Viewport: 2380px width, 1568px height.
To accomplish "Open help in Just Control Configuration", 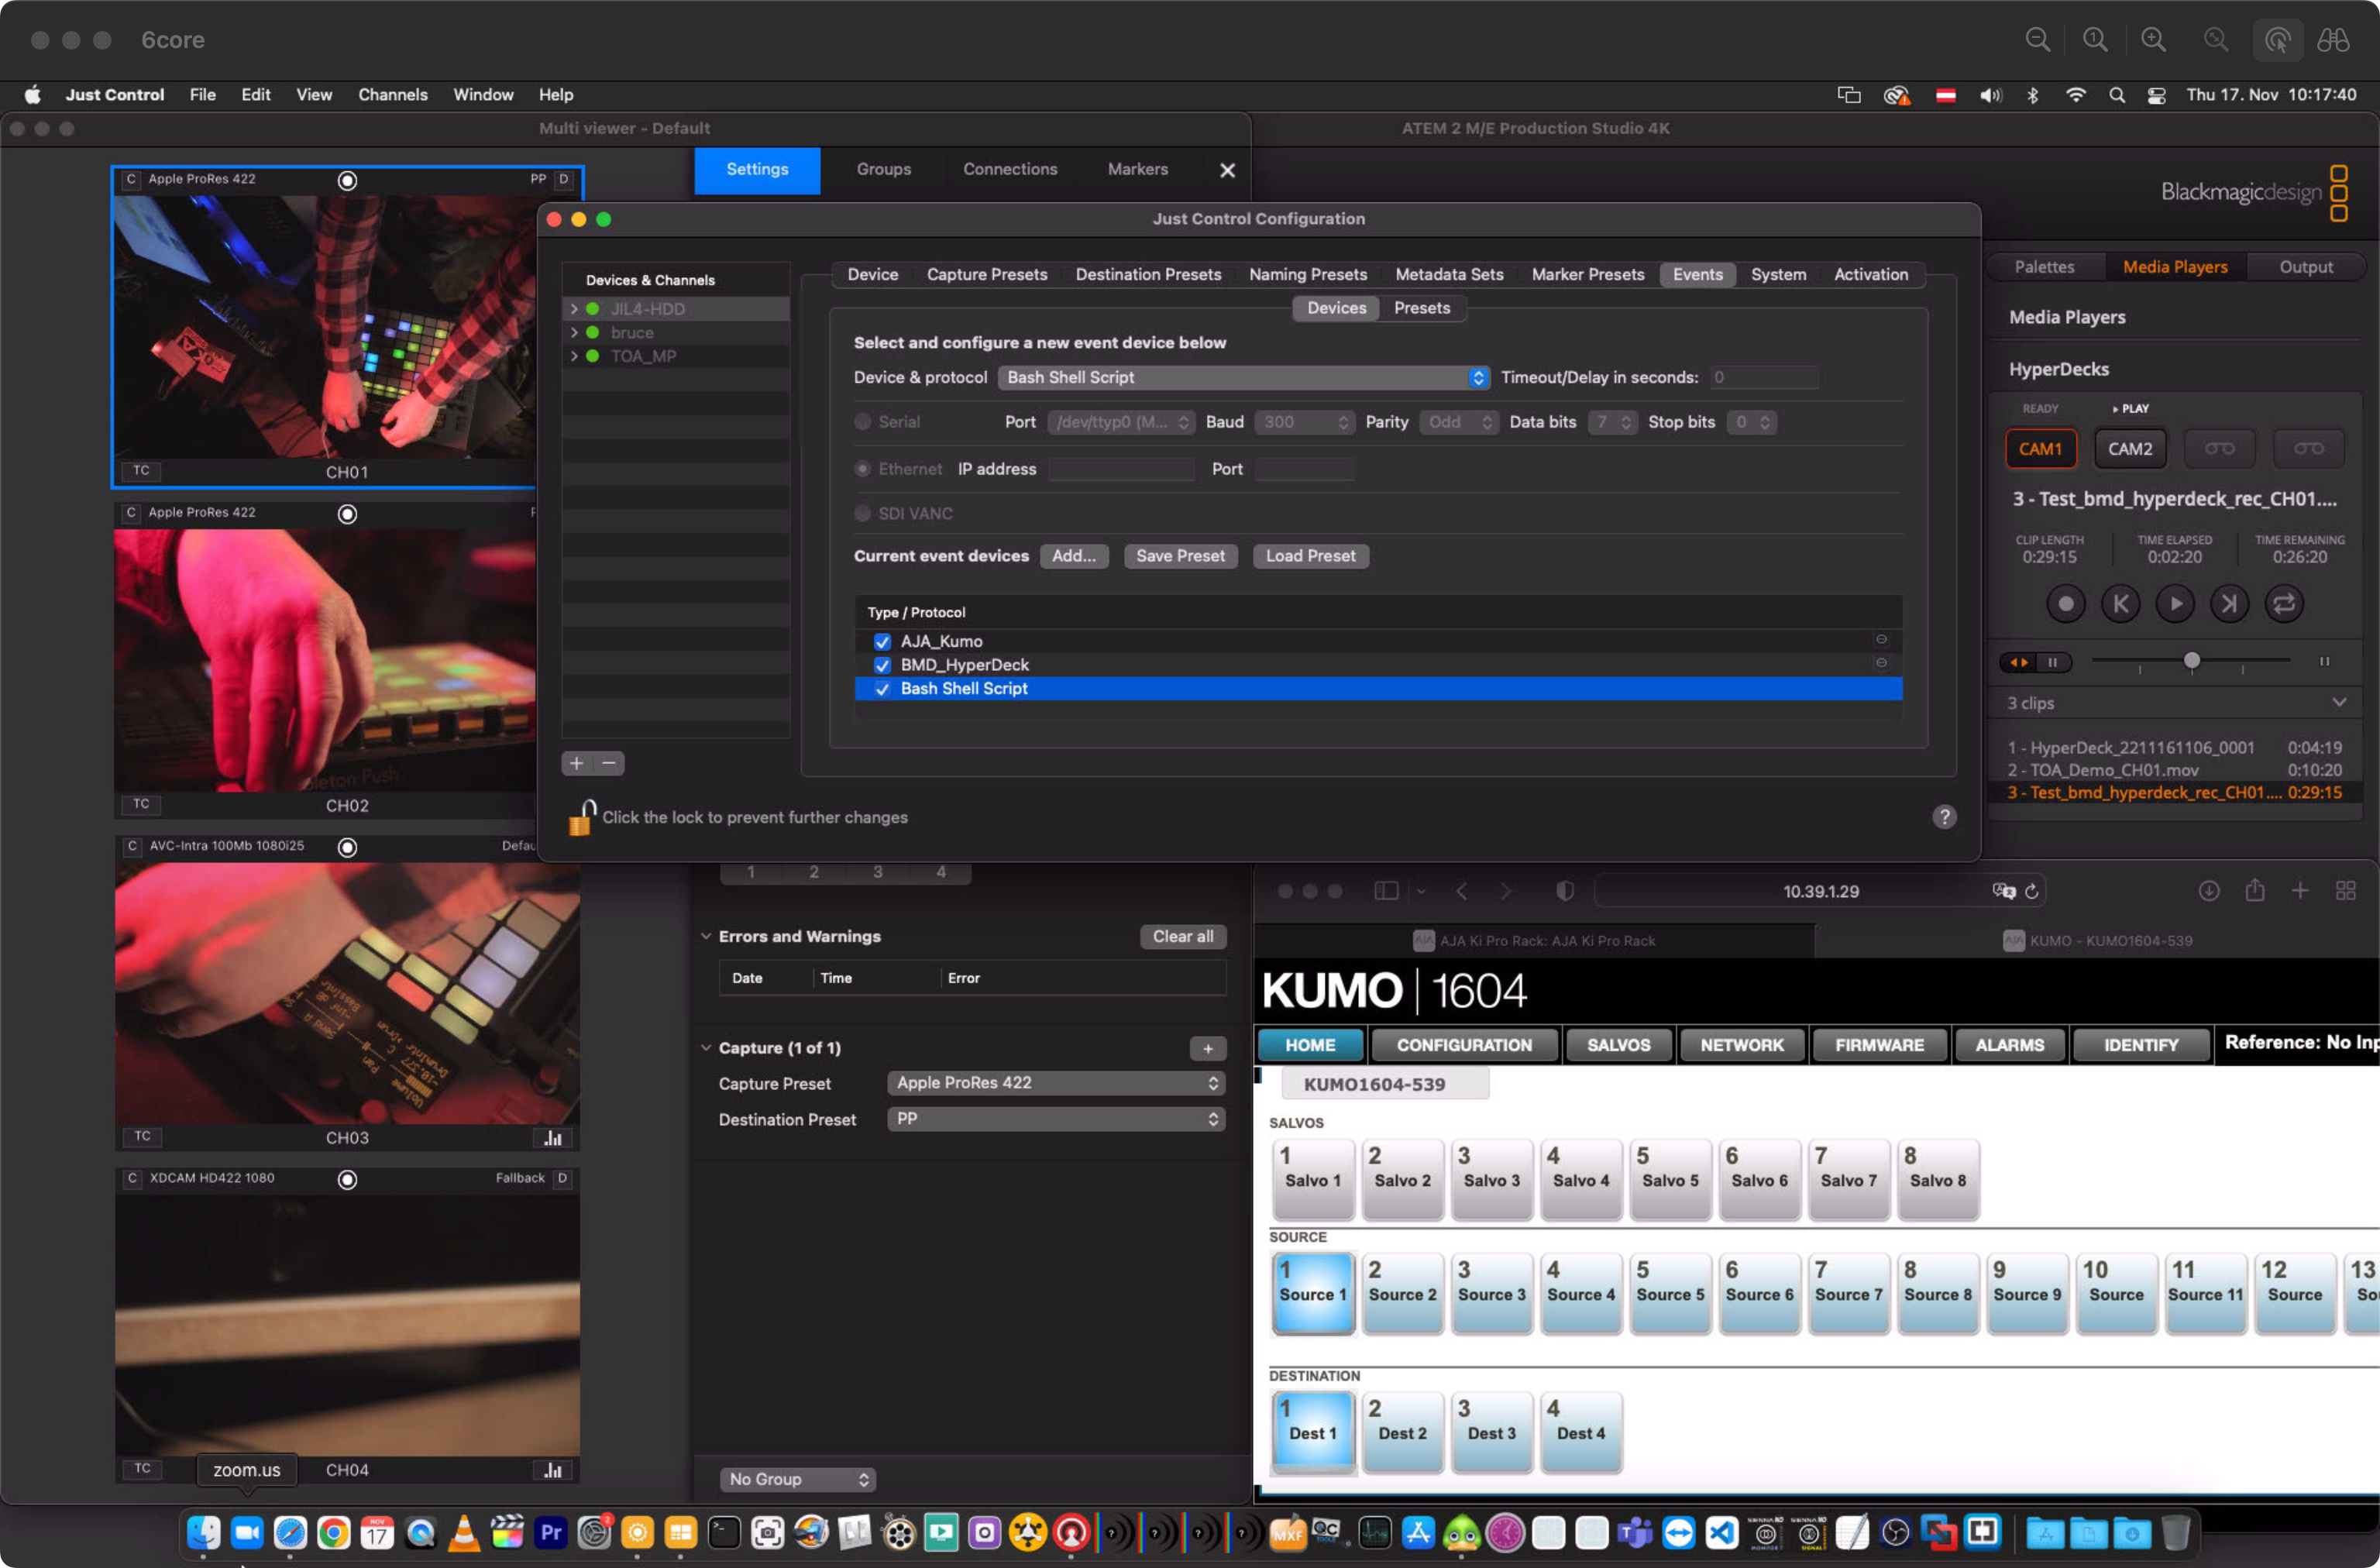I will click(1944, 817).
